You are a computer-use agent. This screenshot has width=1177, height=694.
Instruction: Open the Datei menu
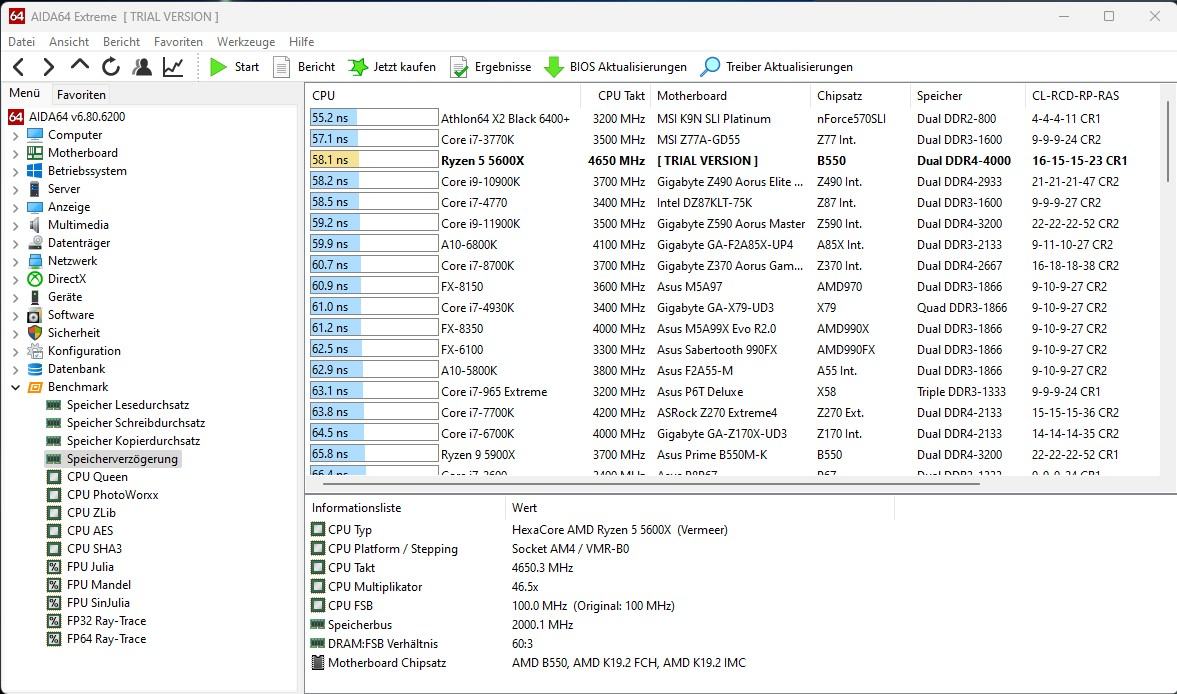(x=21, y=42)
